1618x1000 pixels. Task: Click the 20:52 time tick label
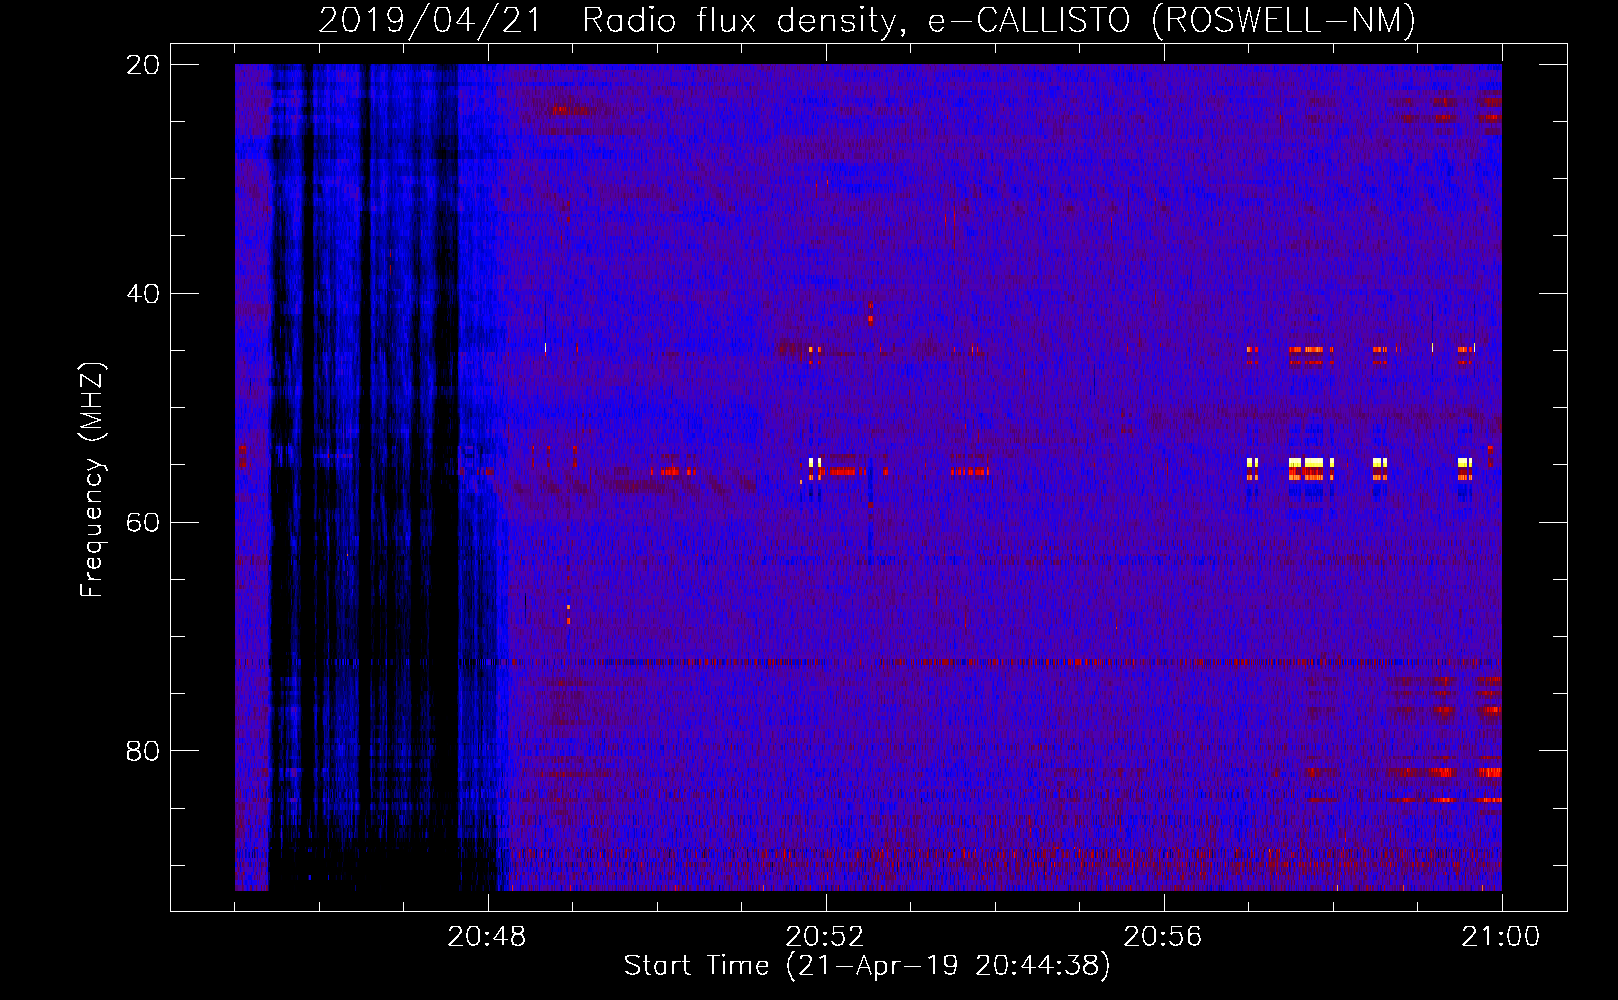825,937
